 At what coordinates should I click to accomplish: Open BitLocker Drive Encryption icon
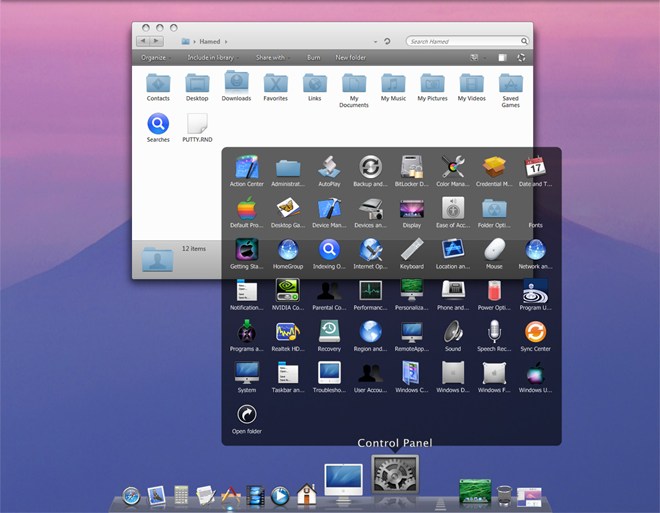(412, 167)
